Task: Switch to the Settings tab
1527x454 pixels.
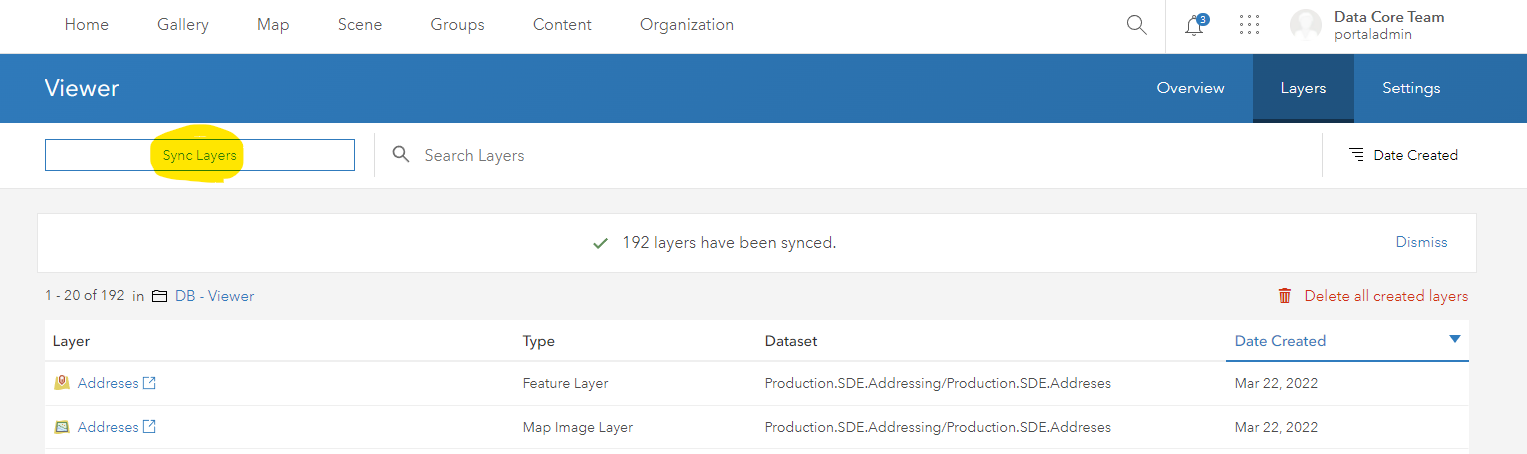Action: pos(1411,88)
